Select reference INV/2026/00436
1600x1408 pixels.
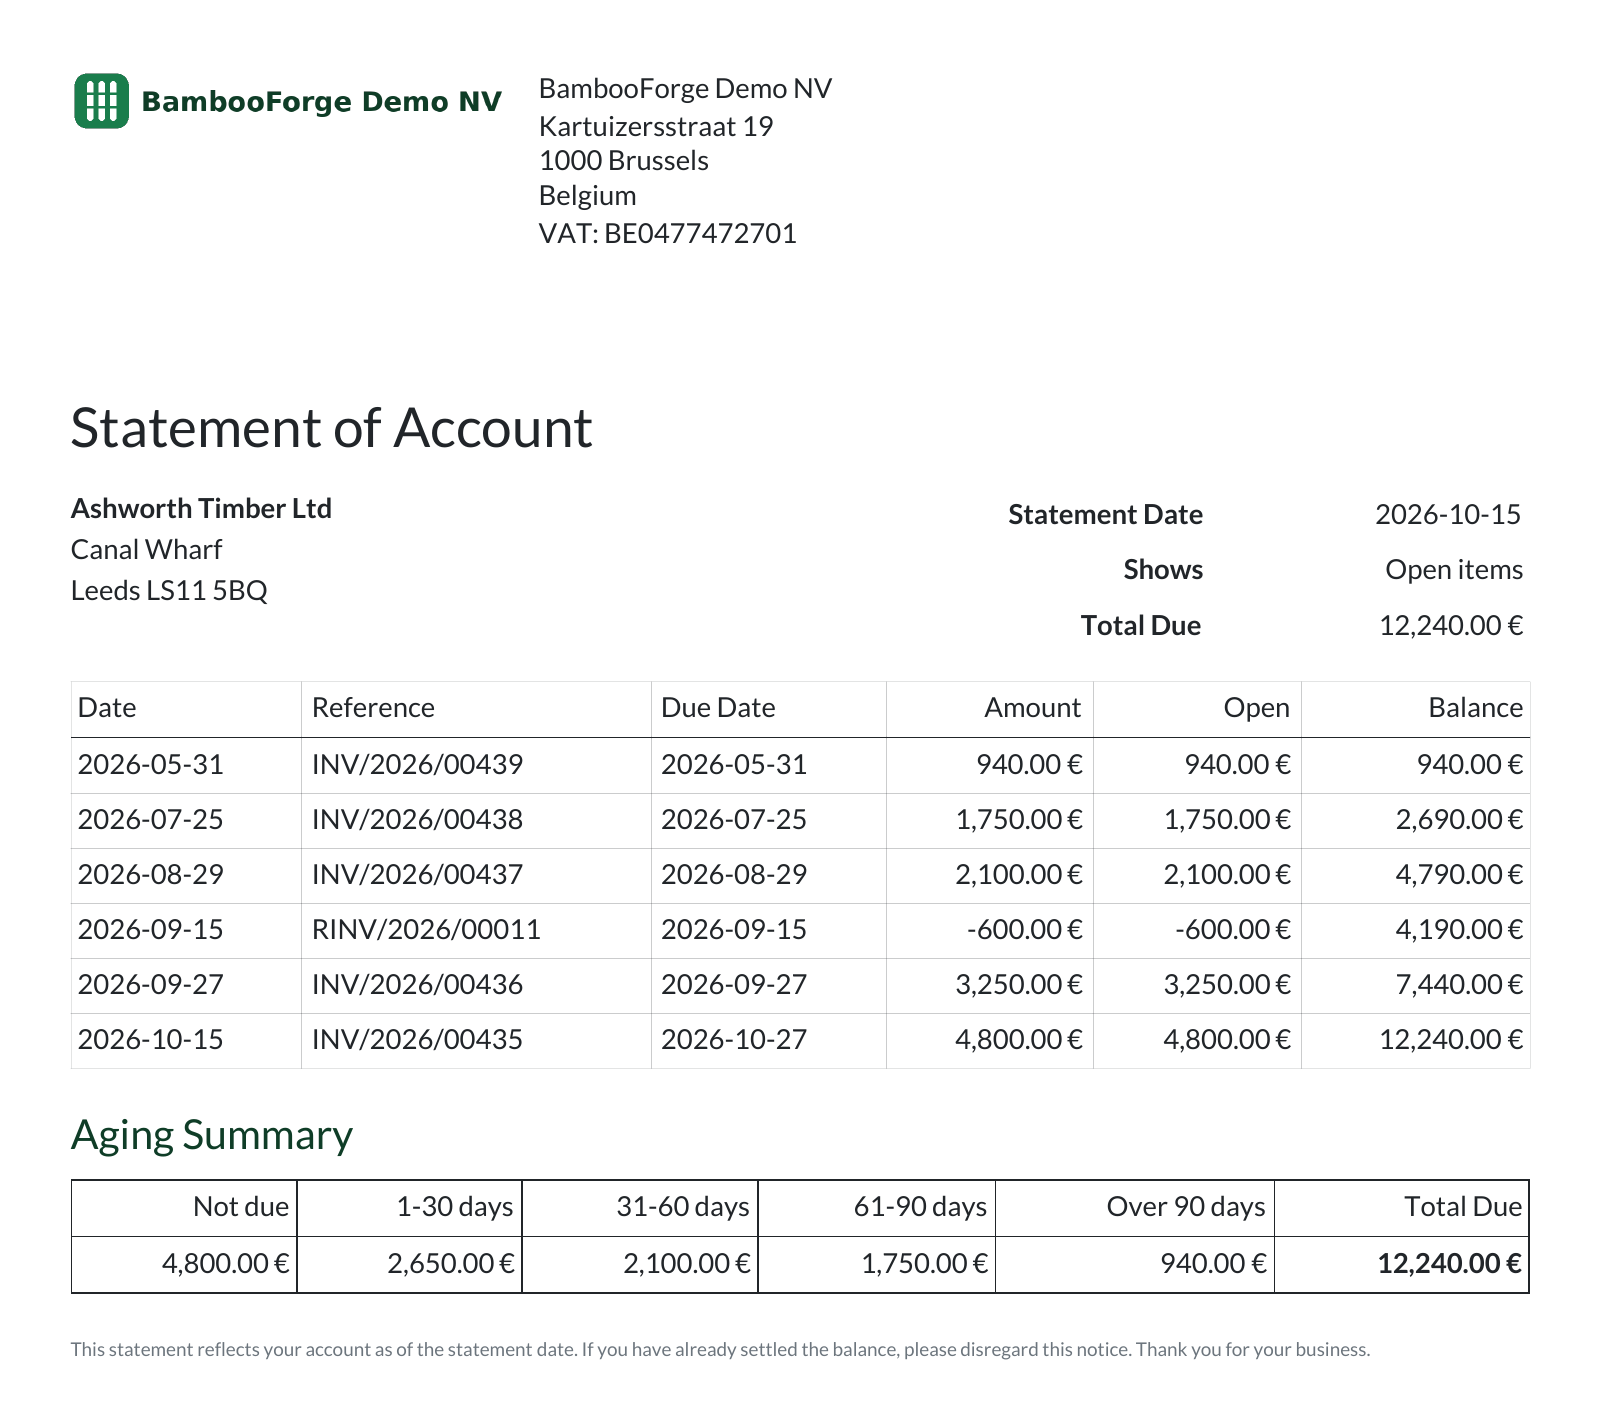pyautogui.click(x=417, y=984)
